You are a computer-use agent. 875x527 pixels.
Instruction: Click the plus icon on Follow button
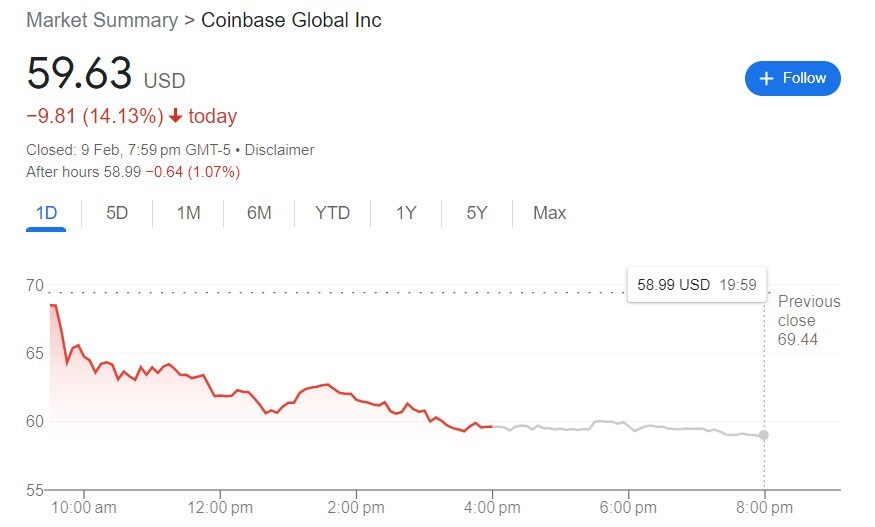click(x=766, y=78)
